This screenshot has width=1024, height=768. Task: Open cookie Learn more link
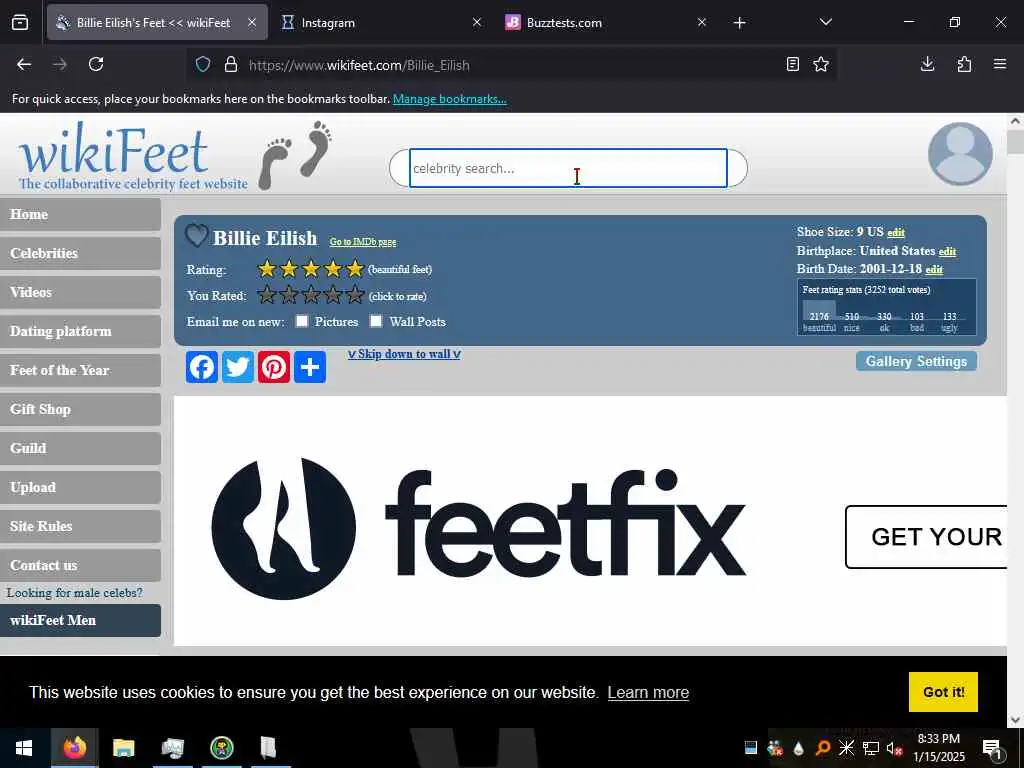click(648, 692)
